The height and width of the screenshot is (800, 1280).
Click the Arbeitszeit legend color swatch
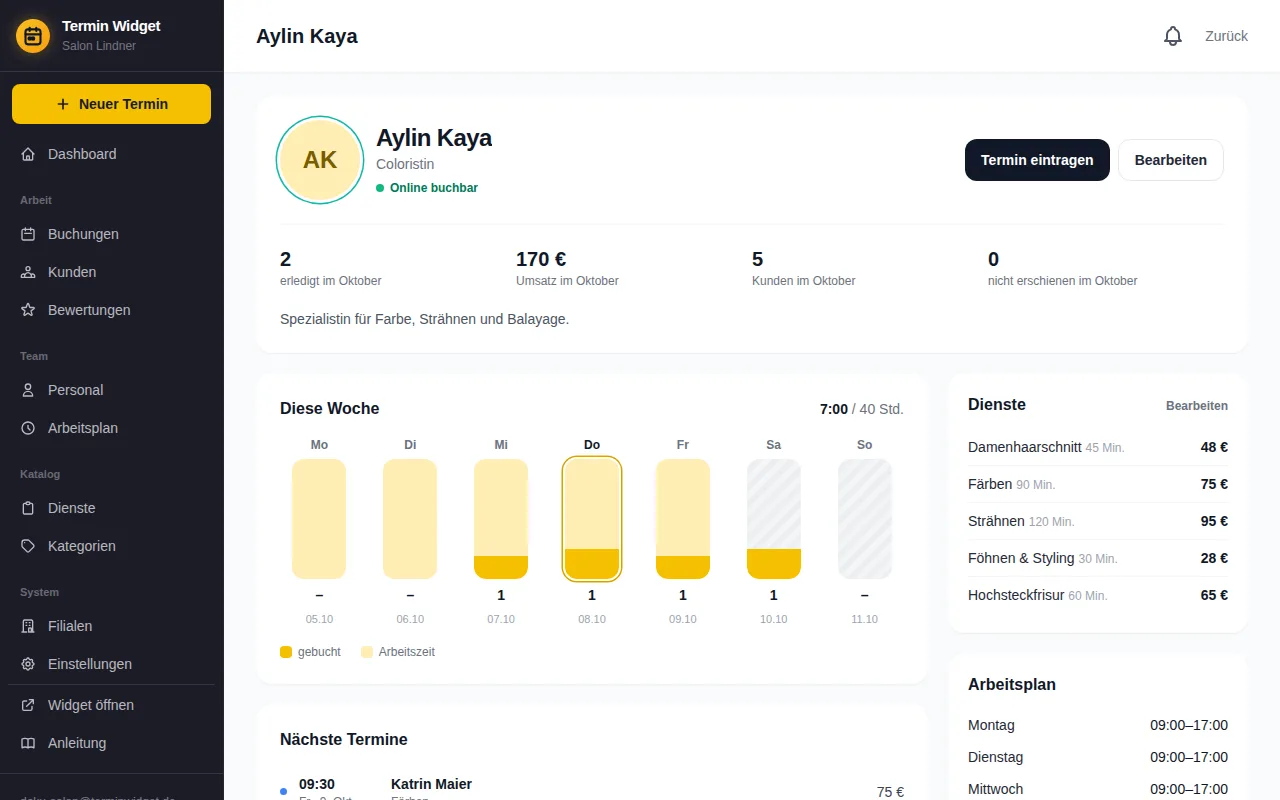tap(367, 652)
